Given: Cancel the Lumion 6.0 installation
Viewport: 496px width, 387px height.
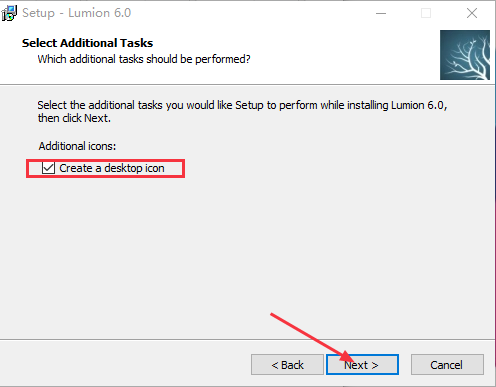Looking at the screenshot, I should coord(447,364).
